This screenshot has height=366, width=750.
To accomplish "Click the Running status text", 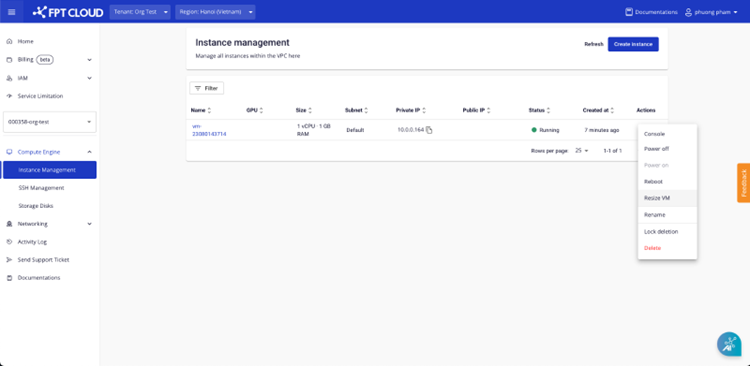I will tap(549, 130).
